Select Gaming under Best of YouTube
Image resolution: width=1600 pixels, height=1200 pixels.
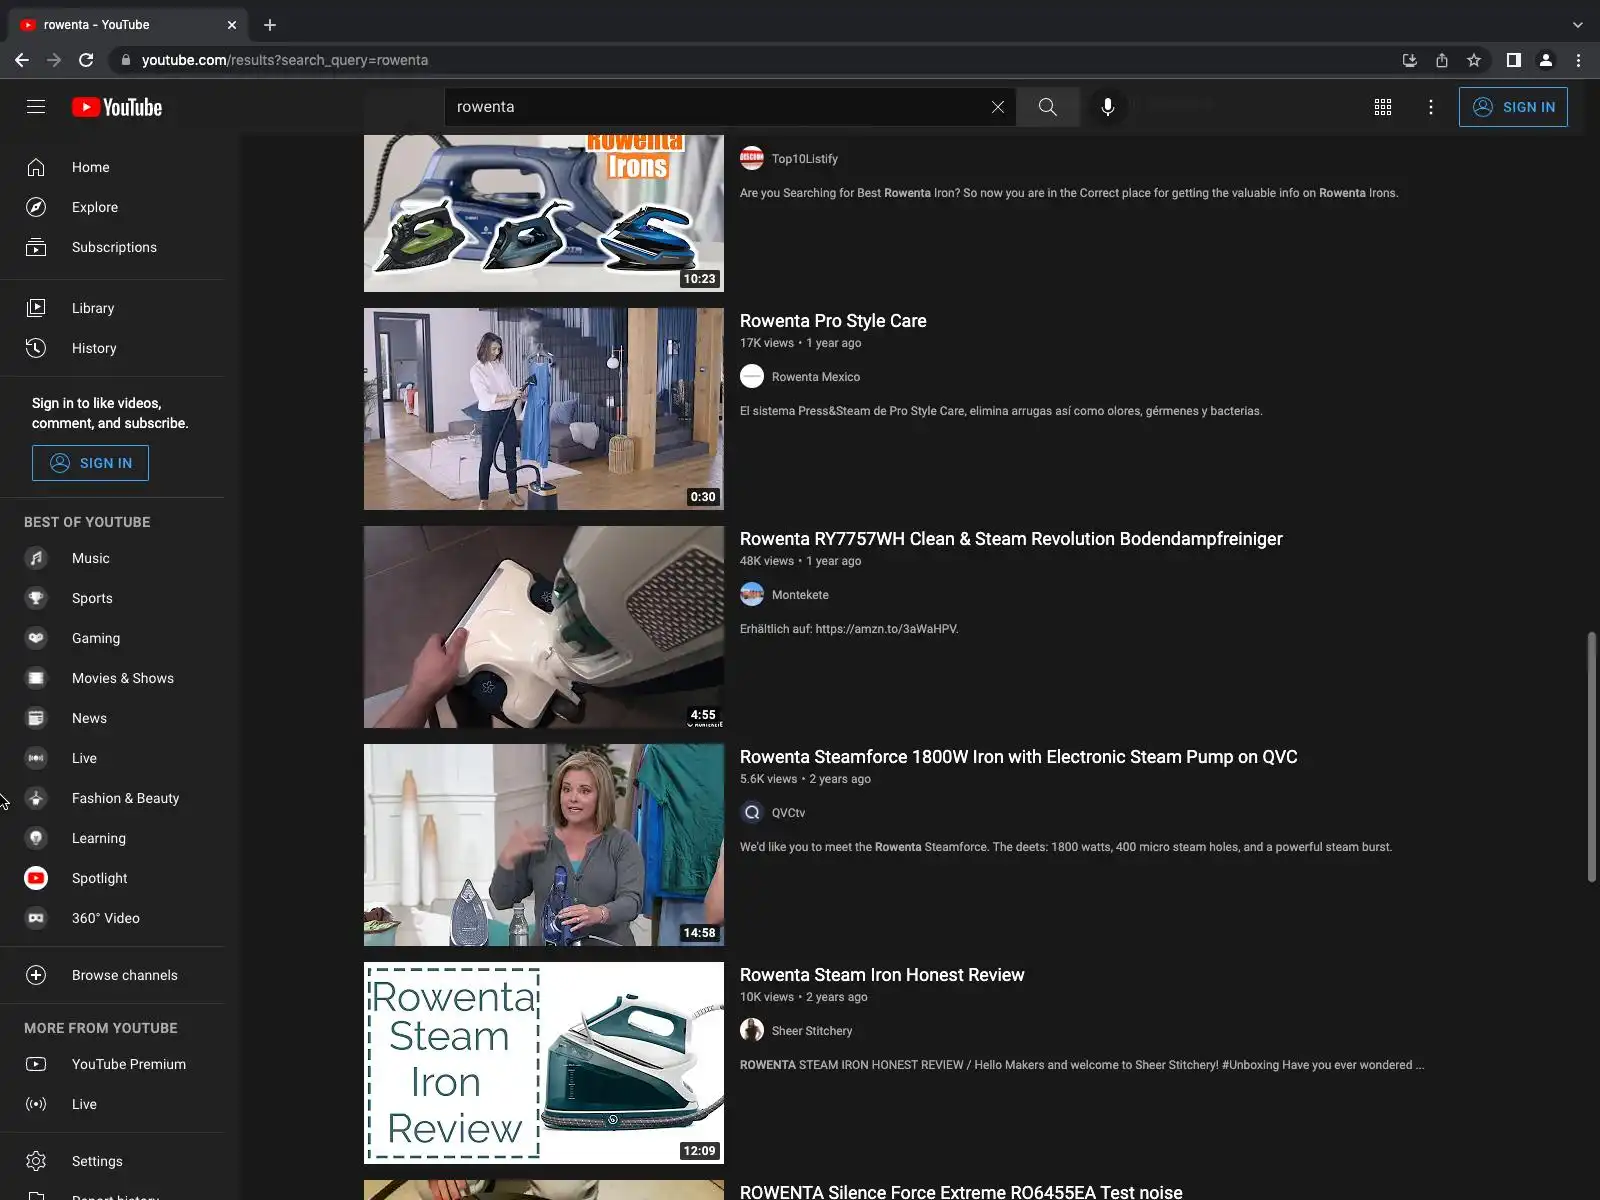(x=112, y=638)
